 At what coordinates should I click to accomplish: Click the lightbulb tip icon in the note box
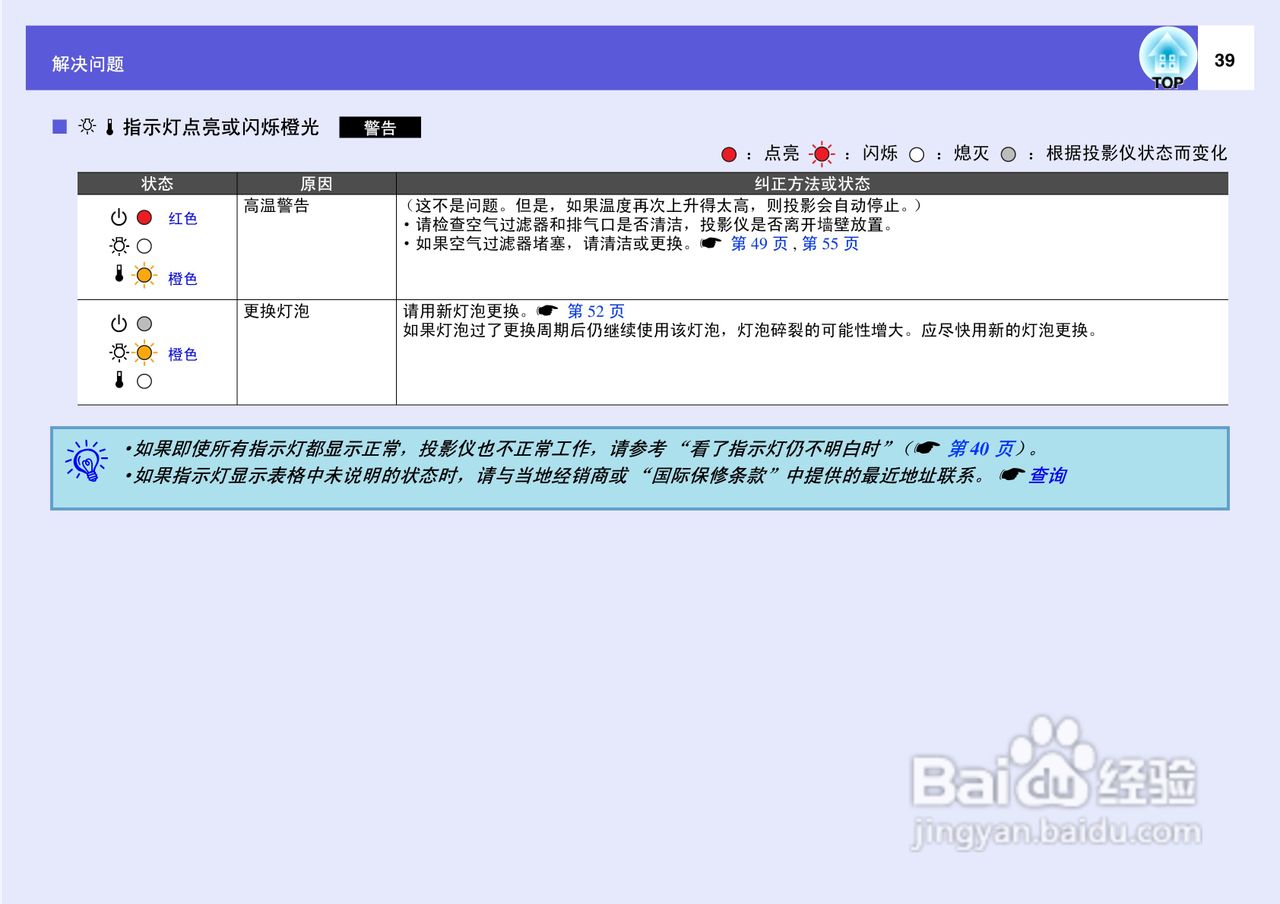coord(85,462)
